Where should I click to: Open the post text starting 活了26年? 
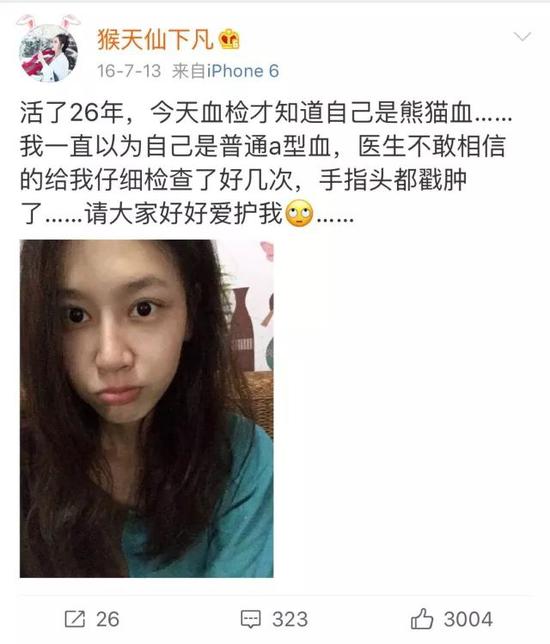[266, 163]
